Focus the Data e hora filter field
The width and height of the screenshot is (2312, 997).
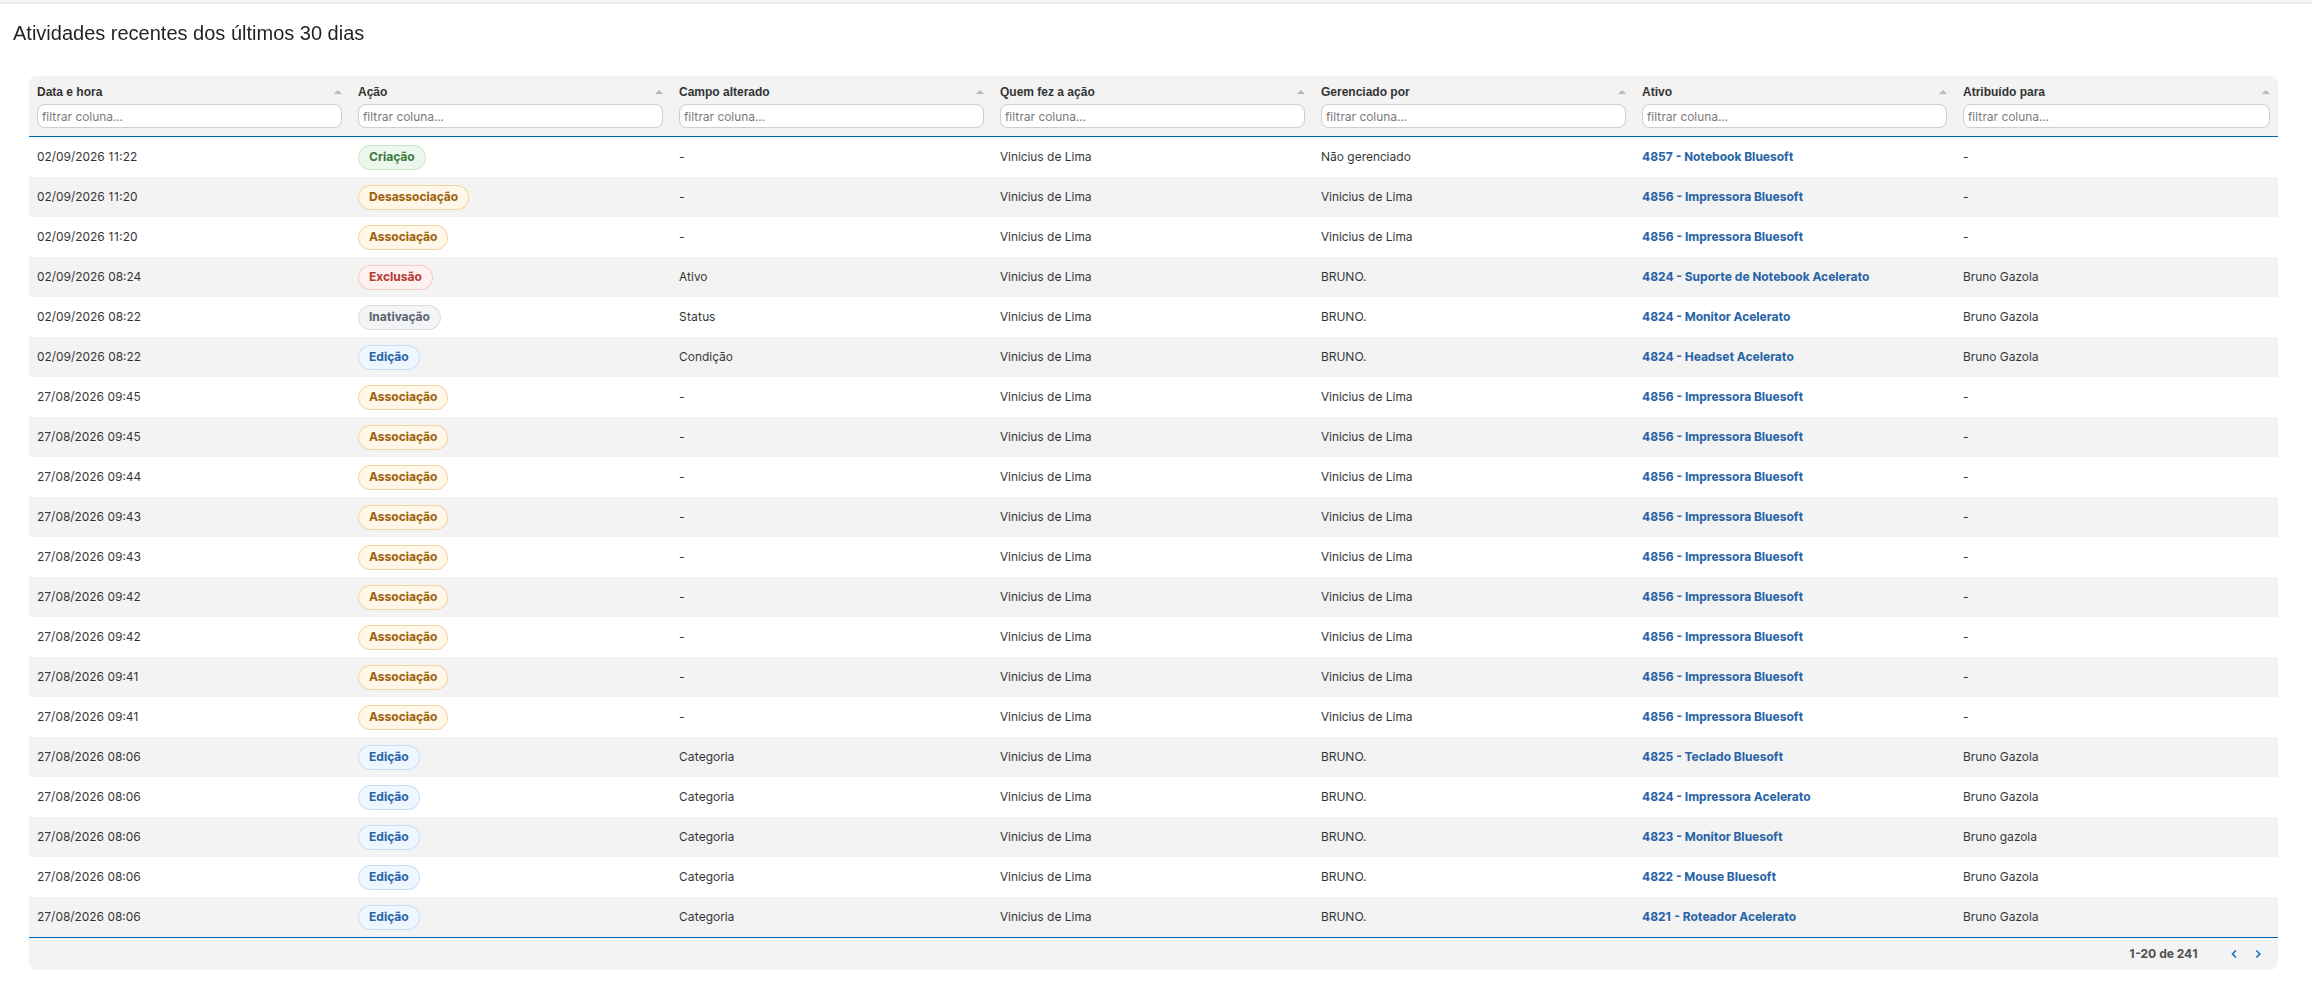(189, 117)
